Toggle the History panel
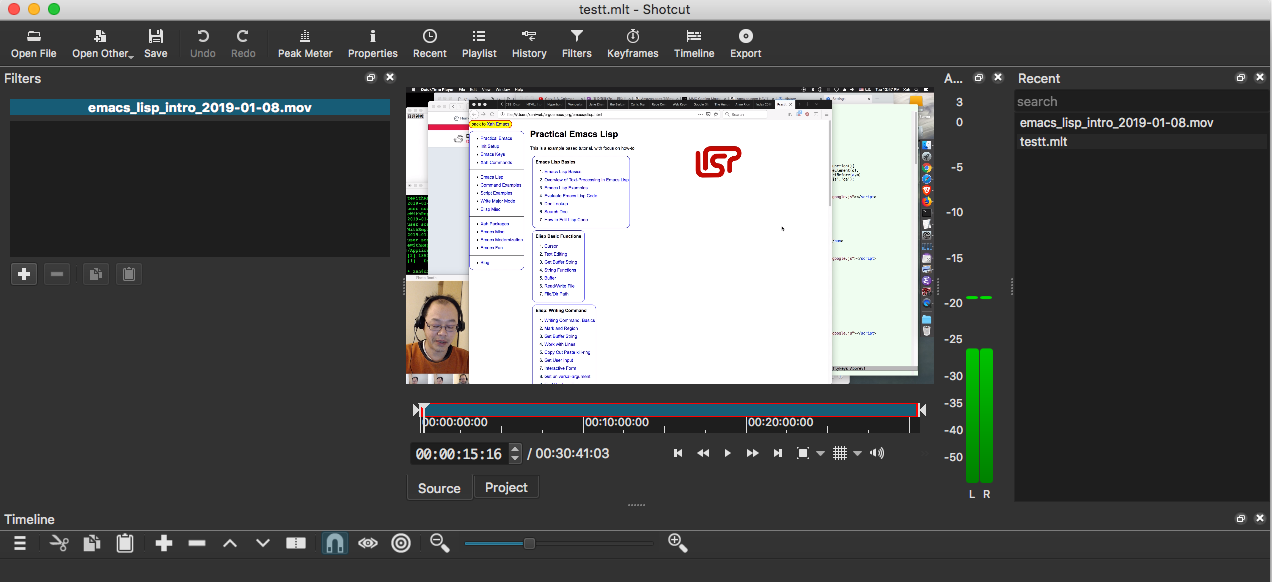Viewport: 1272px width, 582px height. pos(529,43)
